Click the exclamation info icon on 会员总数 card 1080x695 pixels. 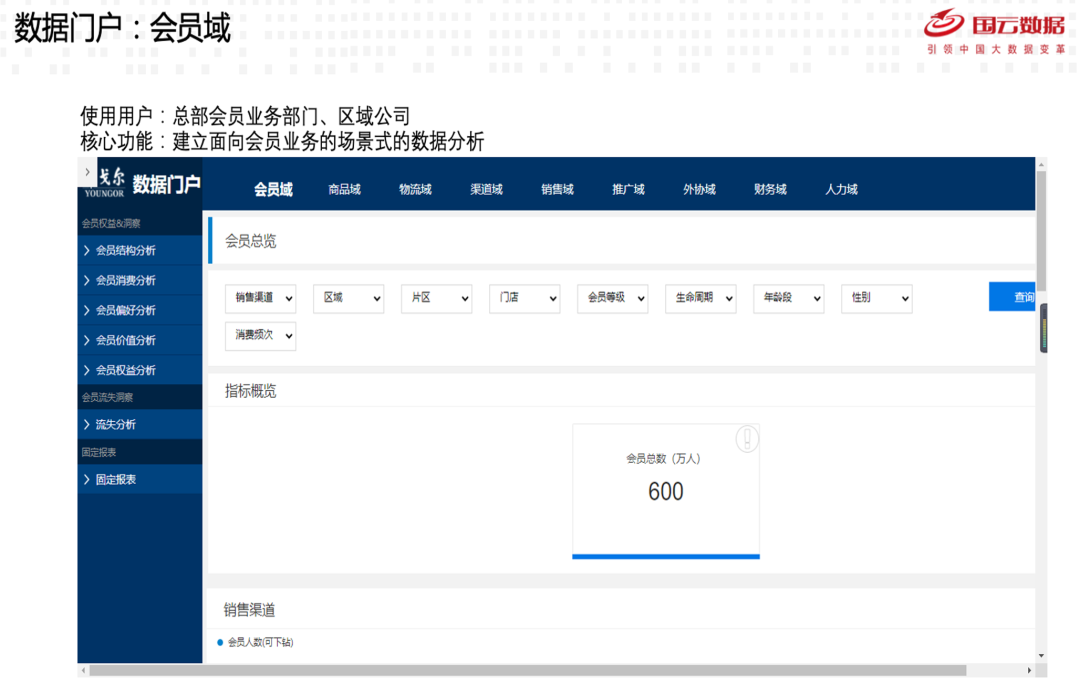click(x=747, y=439)
